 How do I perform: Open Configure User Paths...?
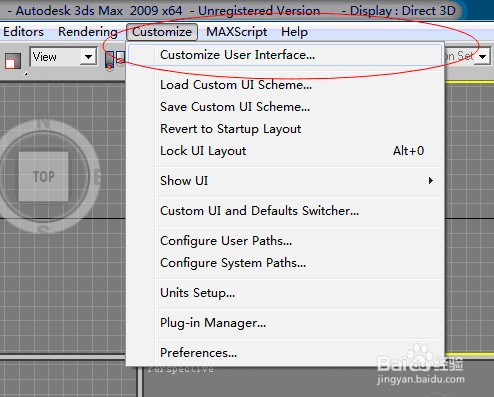pyautogui.click(x=285, y=241)
